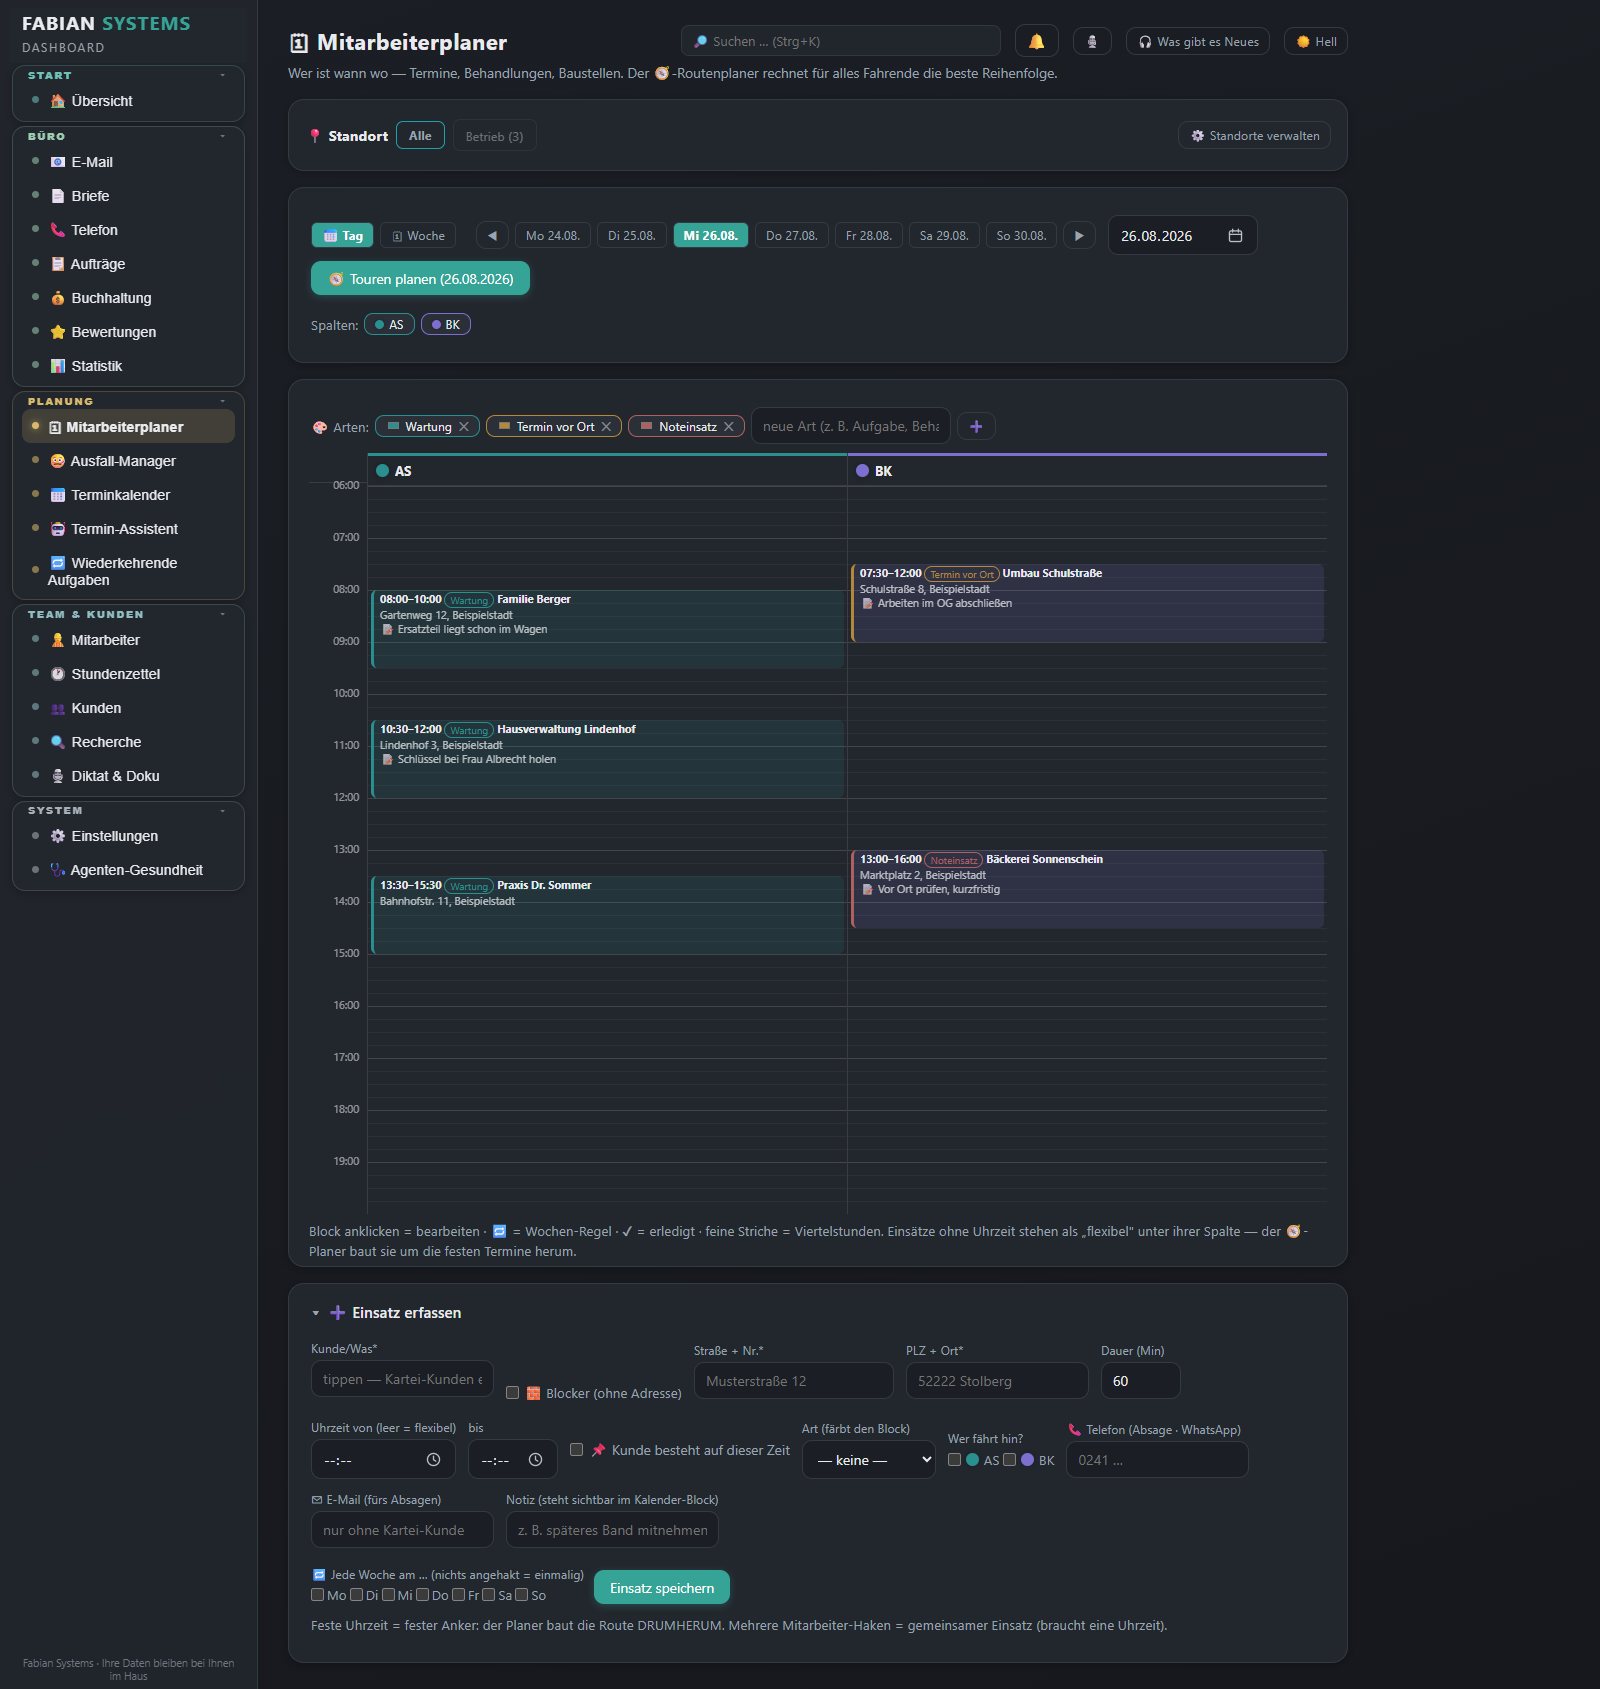Open the 'Art' dropdown showing keine
Viewport: 1600px width, 1689px height.
tap(868, 1460)
